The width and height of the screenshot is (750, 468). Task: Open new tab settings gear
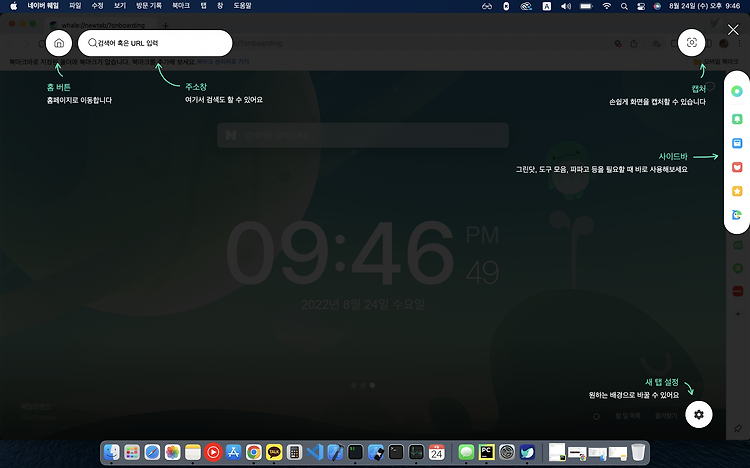pyautogui.click(x=699, y=414)
